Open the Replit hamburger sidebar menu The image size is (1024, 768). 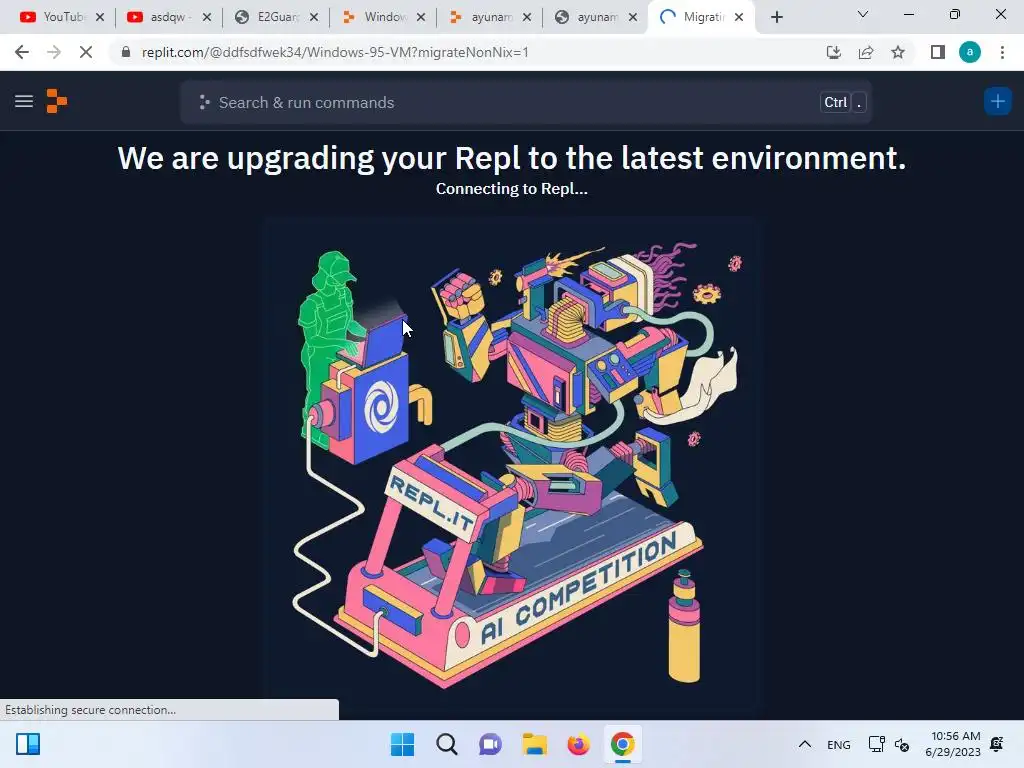click(24, 101)
